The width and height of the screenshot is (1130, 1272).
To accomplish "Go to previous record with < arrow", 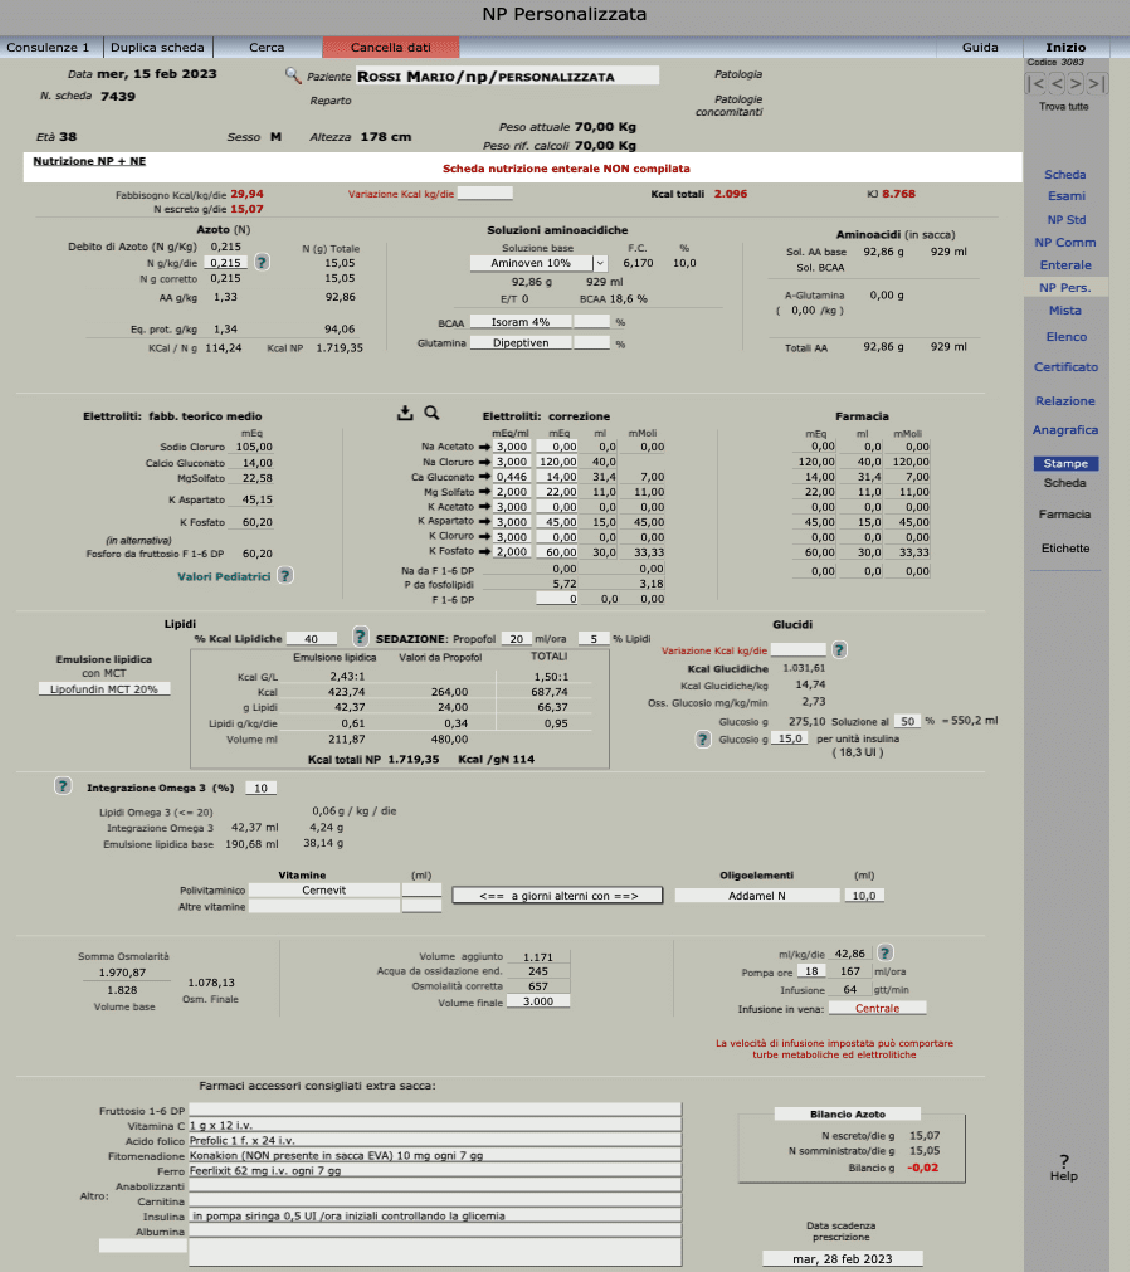I will click(x=1057, y=84).
